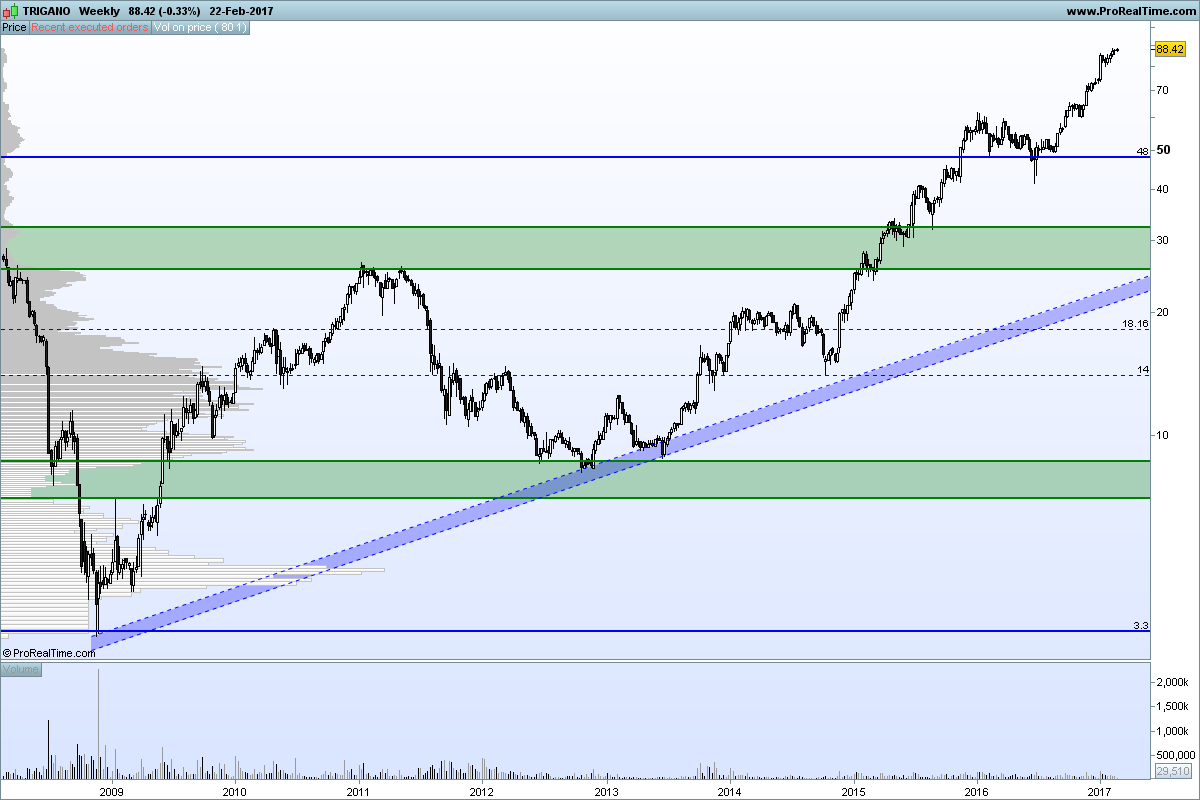This screenshot has height=800, width=1200.
Task: Select the Price tab label
Action: [14, 27]
